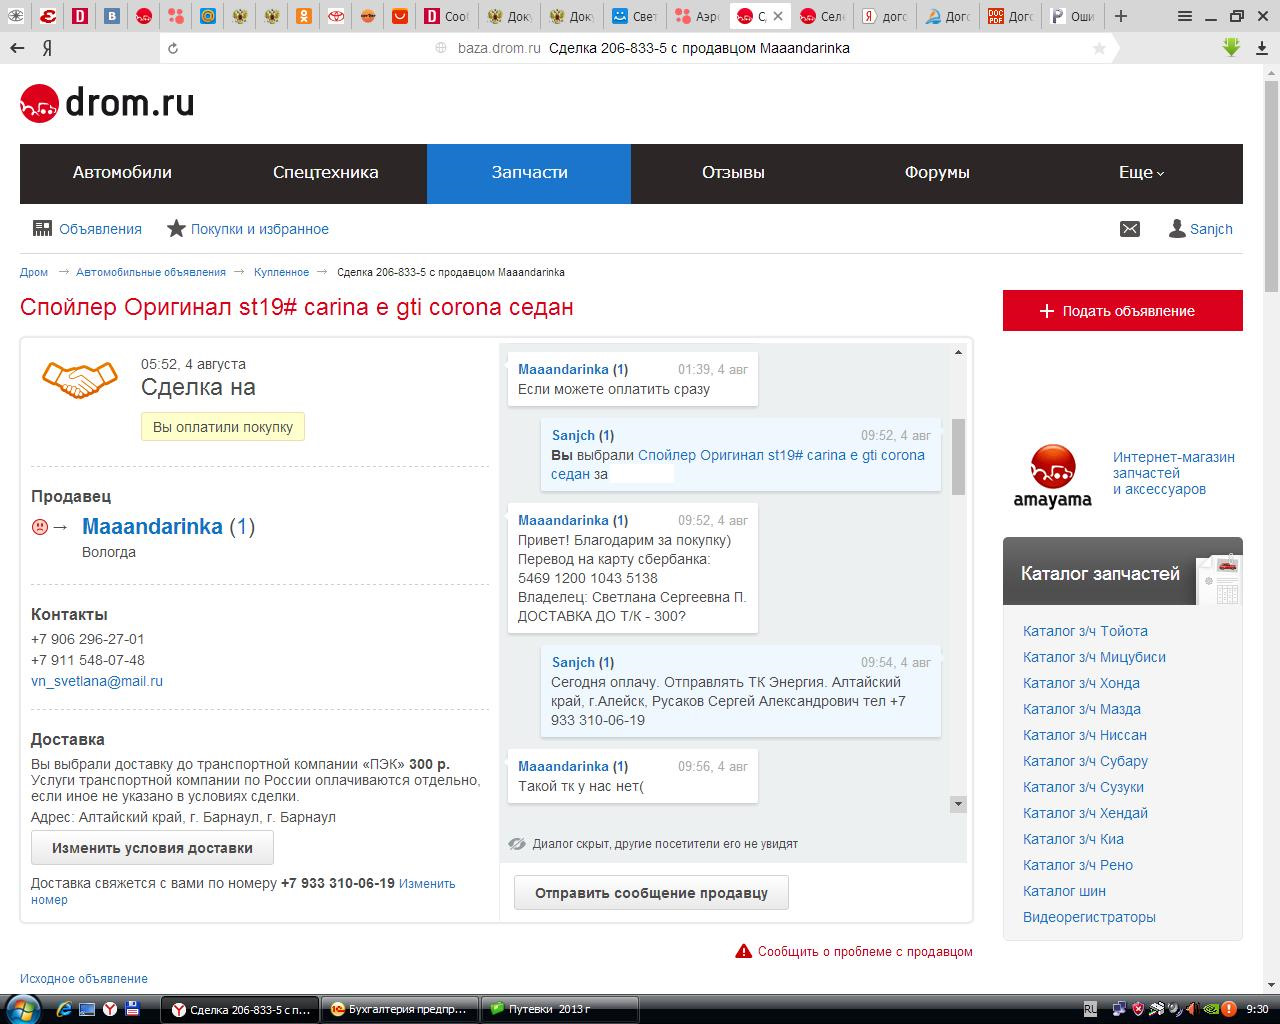Open Автомобили section
The image size is (1280, 1024).
122,173
